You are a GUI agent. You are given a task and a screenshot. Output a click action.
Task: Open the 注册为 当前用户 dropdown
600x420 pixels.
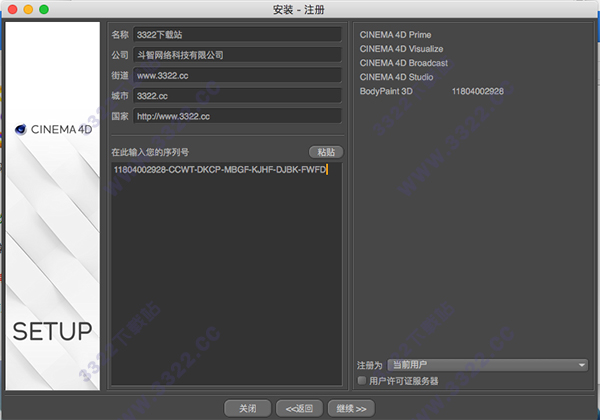488,365
